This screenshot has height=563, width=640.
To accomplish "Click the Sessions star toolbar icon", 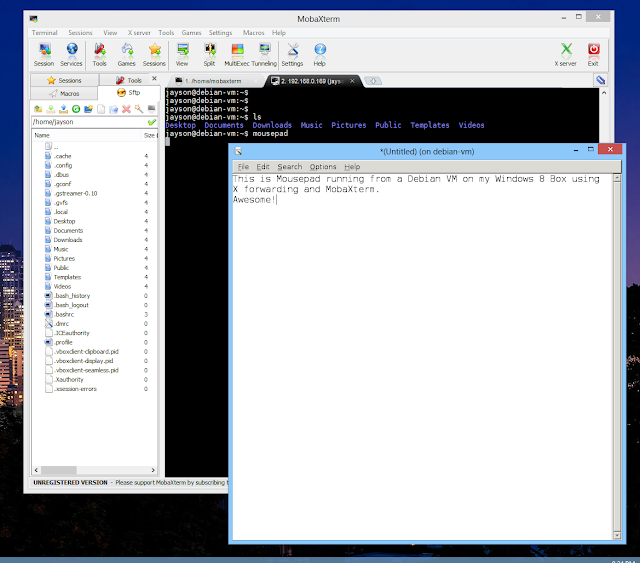I will click(x=154, y=54).
